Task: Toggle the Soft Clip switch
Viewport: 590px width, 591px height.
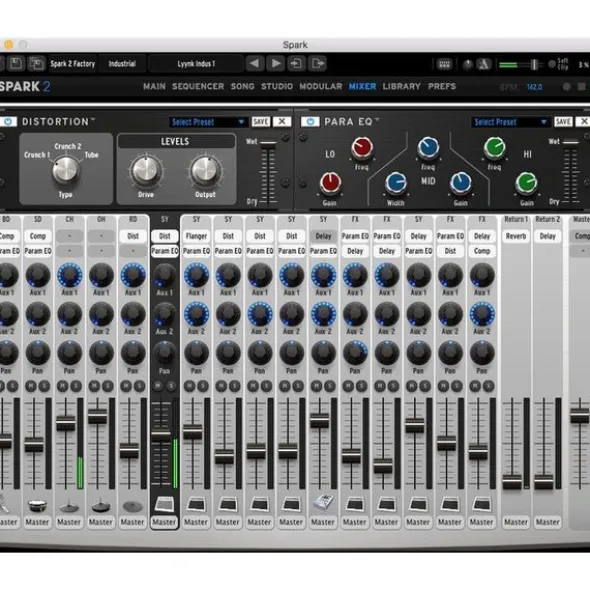Action: [552, 64]
